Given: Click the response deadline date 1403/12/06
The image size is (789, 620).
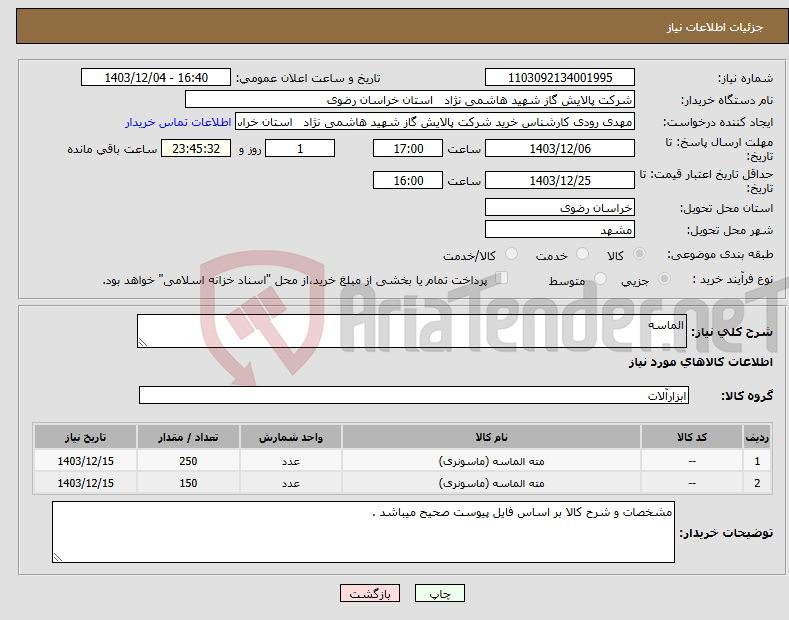Looking at the screenshot, I should [x=560, y=148].
